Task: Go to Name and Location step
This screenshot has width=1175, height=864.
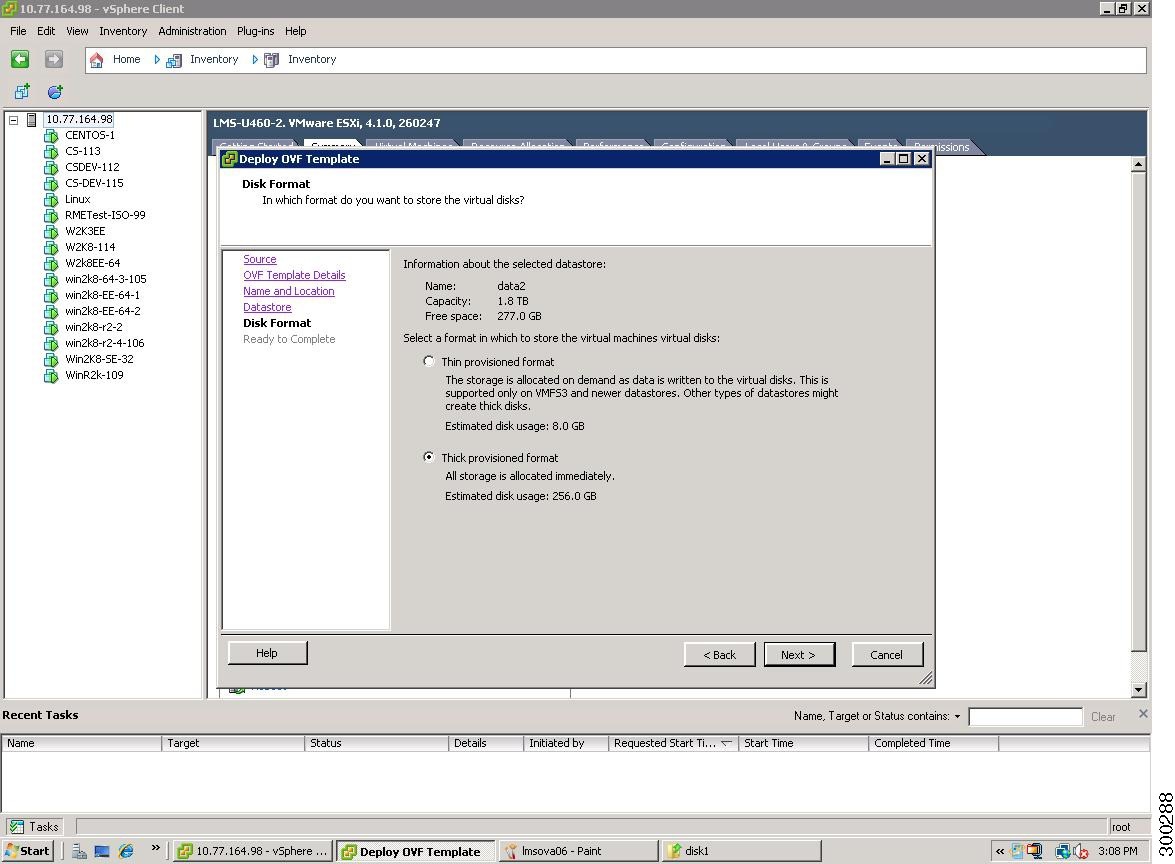Action: 289,291
